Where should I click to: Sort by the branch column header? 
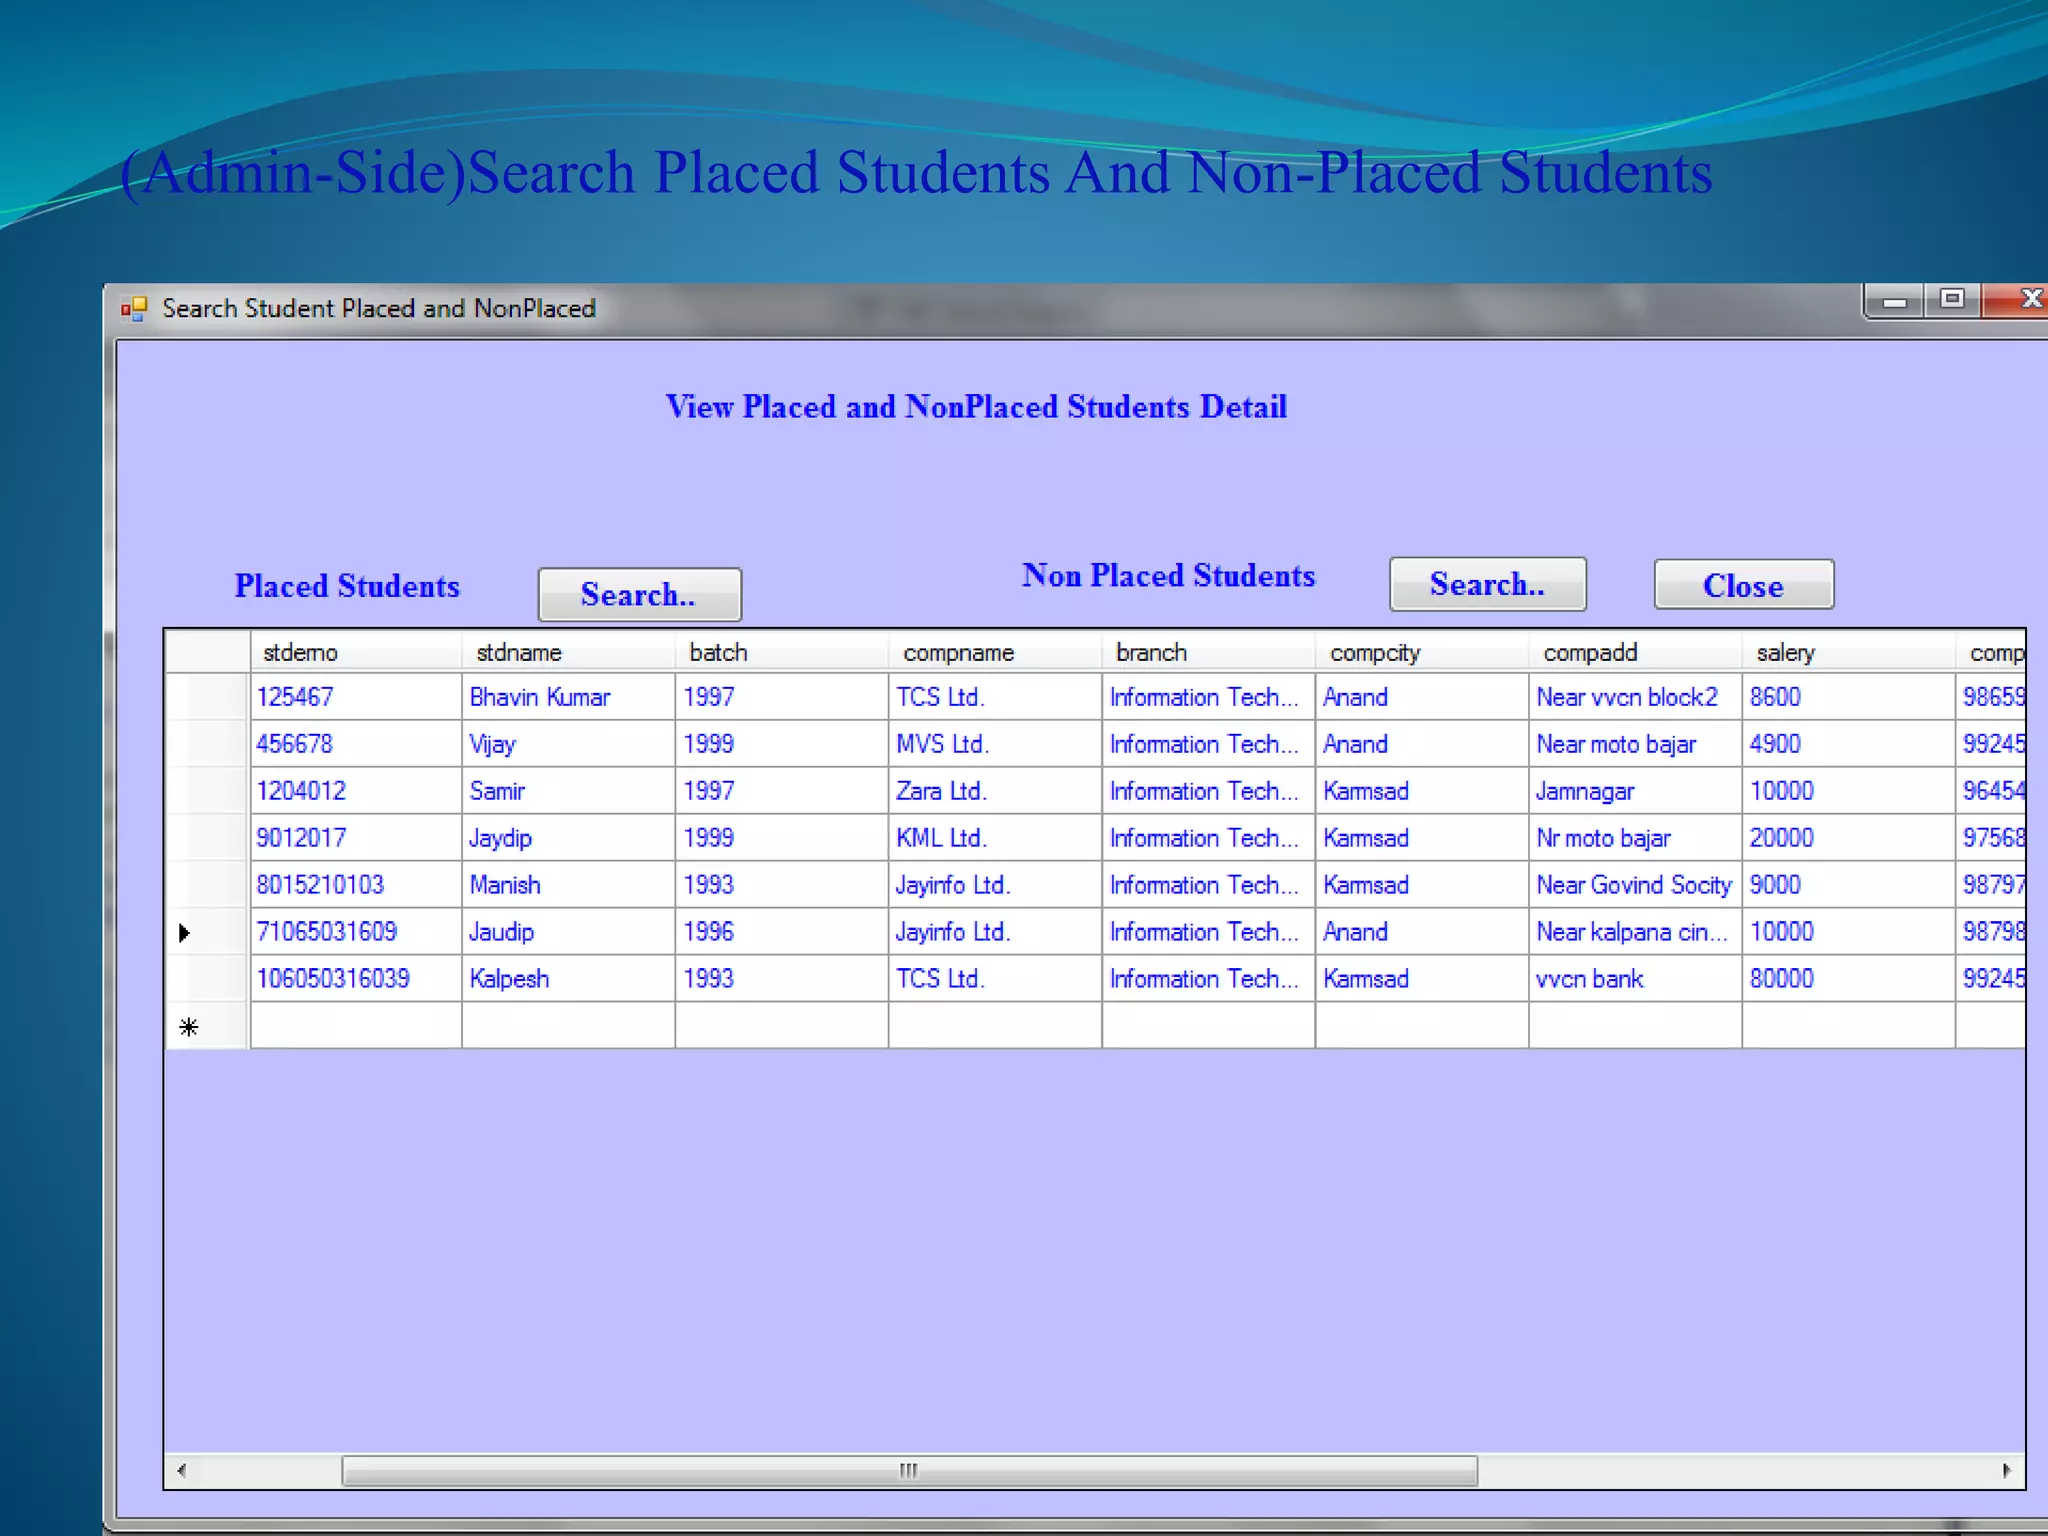point(1209,652)
